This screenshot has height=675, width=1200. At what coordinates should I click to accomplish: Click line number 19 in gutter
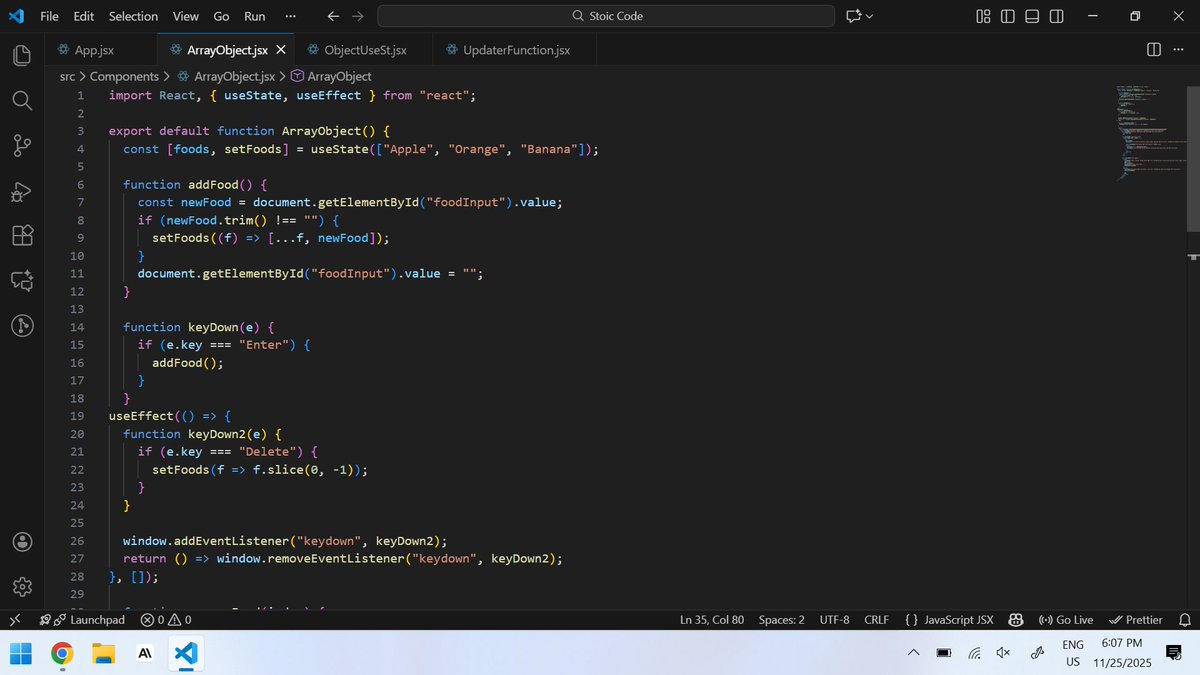click(77, 416)
